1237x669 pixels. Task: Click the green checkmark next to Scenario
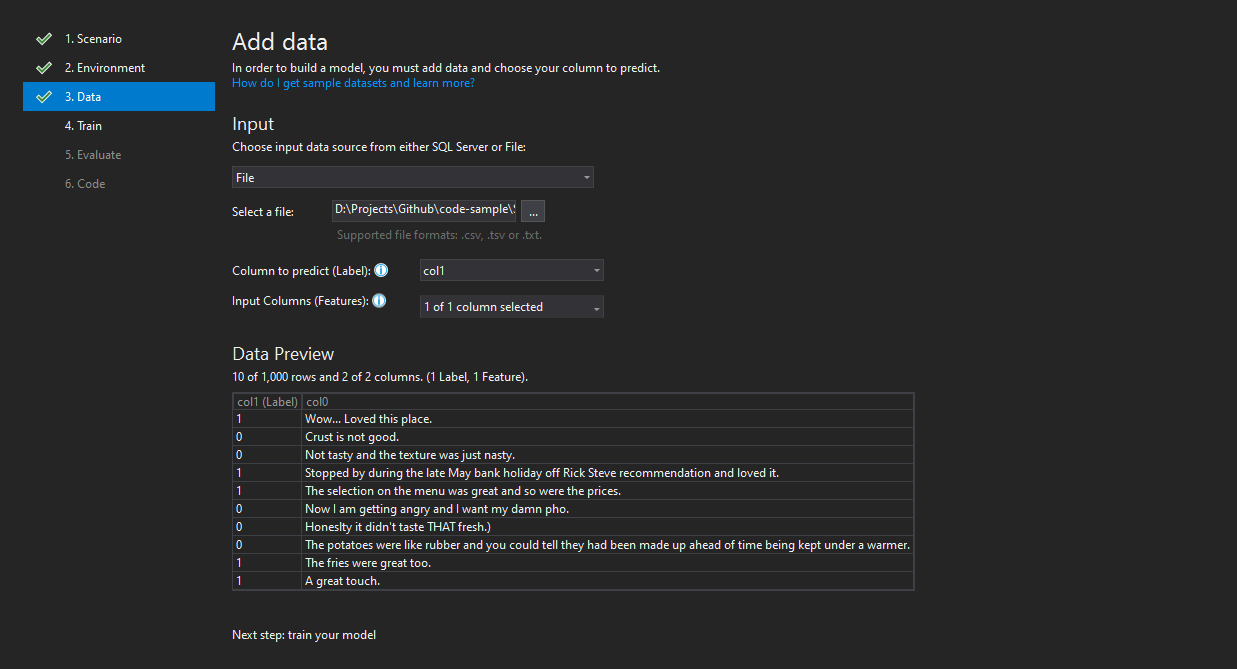[43, 39]
